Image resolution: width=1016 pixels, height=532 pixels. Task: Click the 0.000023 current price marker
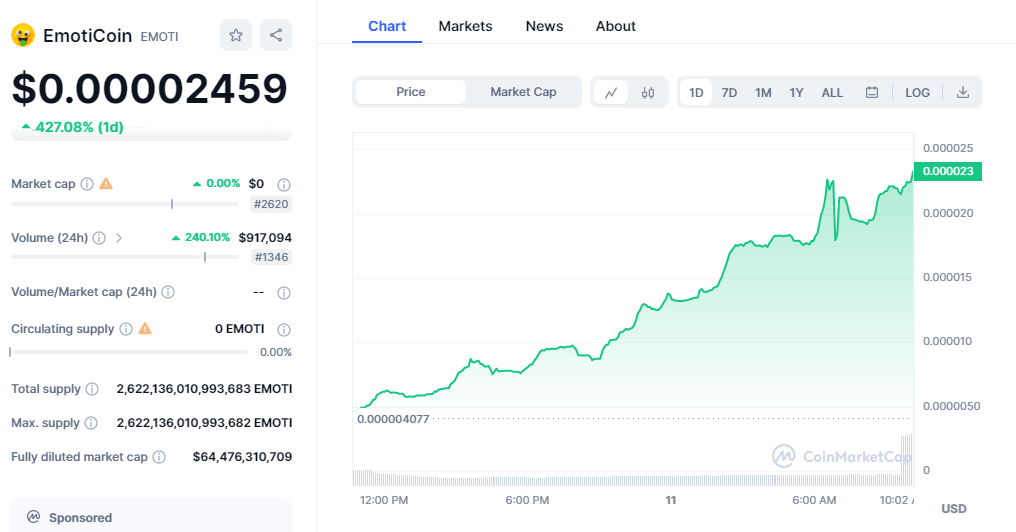(948, 171)
